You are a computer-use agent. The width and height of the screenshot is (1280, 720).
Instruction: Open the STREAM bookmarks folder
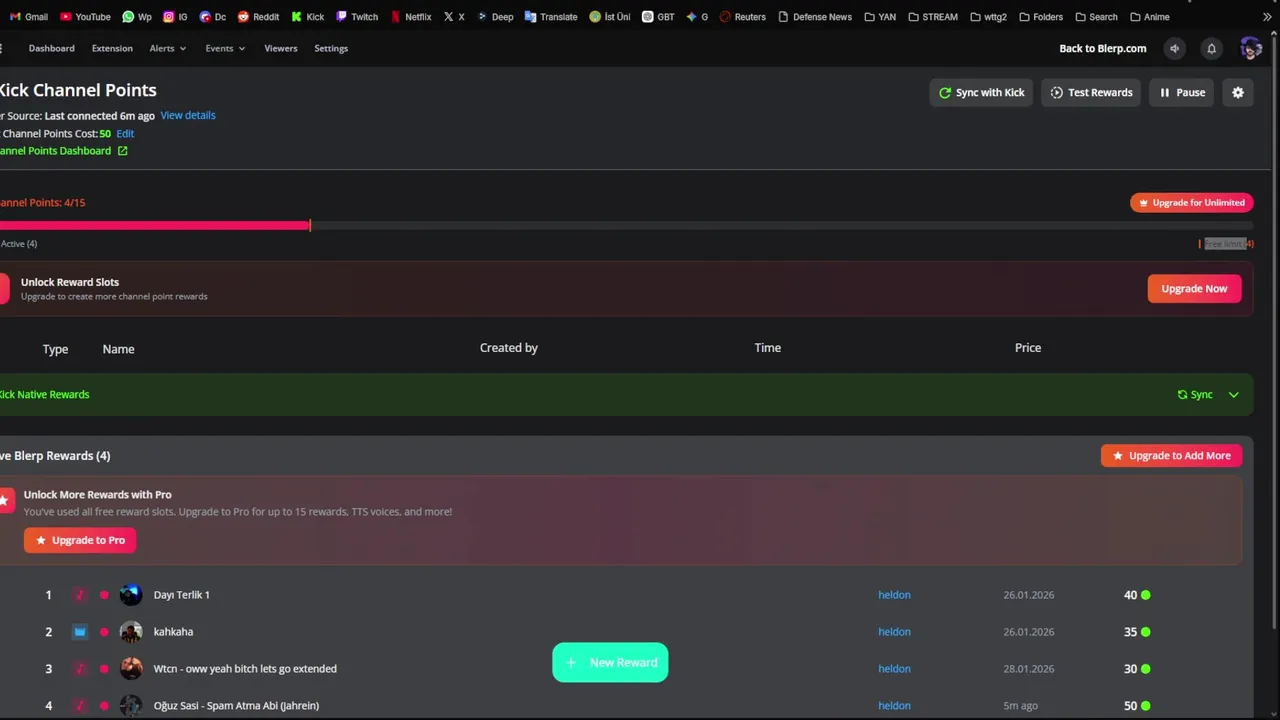point(932,16)
